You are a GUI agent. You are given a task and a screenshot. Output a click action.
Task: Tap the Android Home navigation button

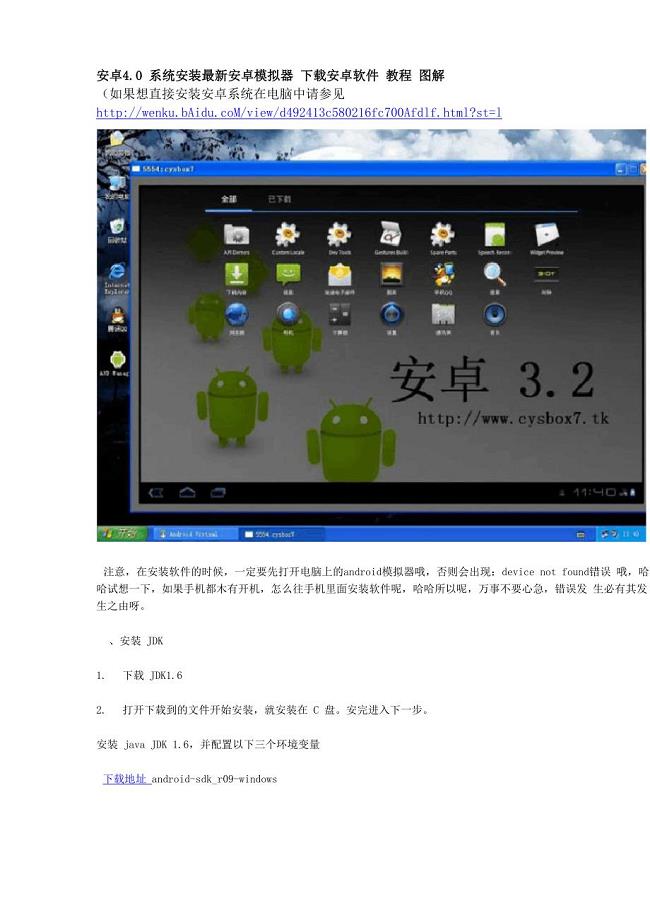point(186,492)
